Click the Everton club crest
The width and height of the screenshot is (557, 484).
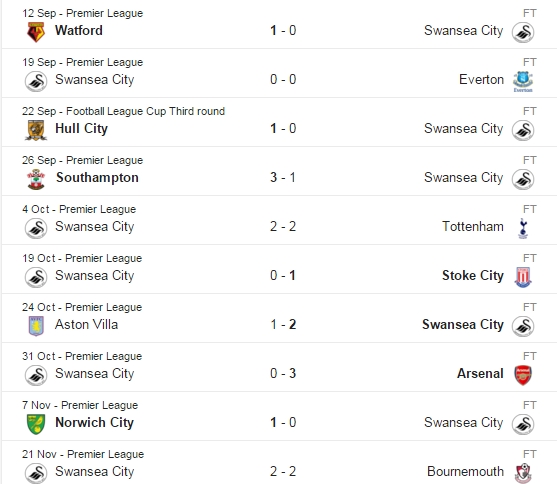(x=523, y=82)
